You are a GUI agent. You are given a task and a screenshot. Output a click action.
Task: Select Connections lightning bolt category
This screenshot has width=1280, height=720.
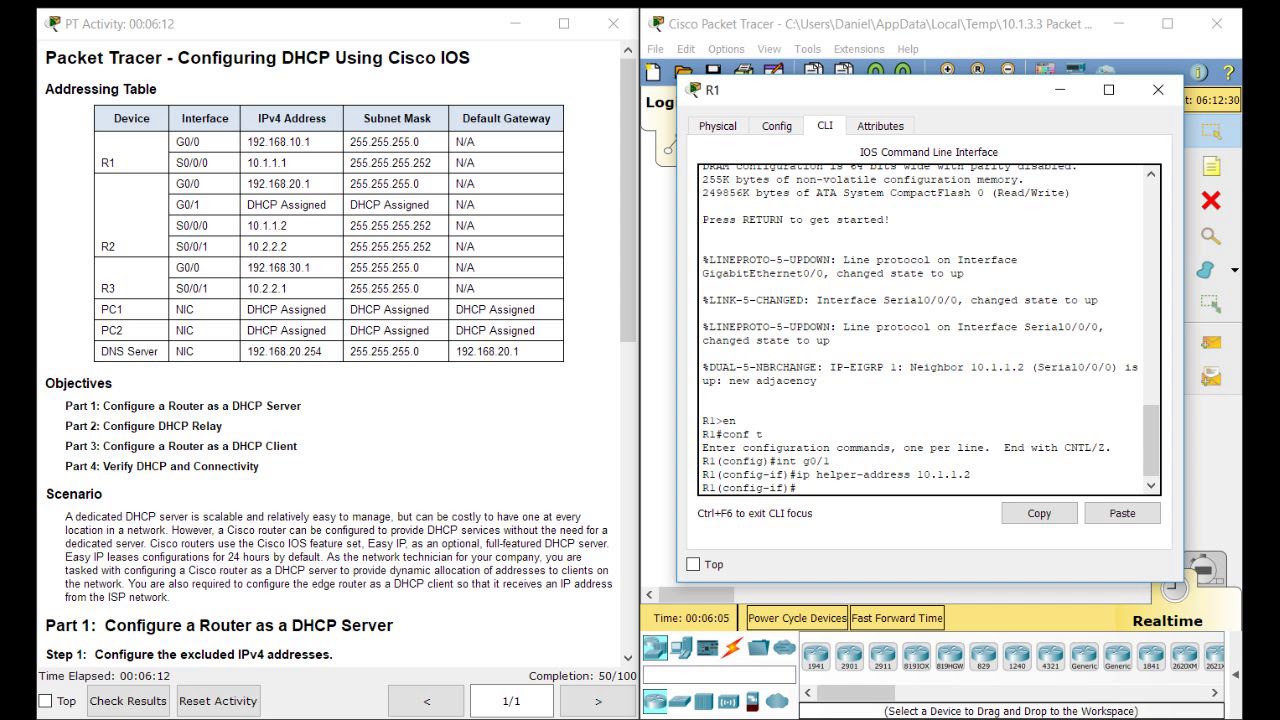click(x=733, y=648)
